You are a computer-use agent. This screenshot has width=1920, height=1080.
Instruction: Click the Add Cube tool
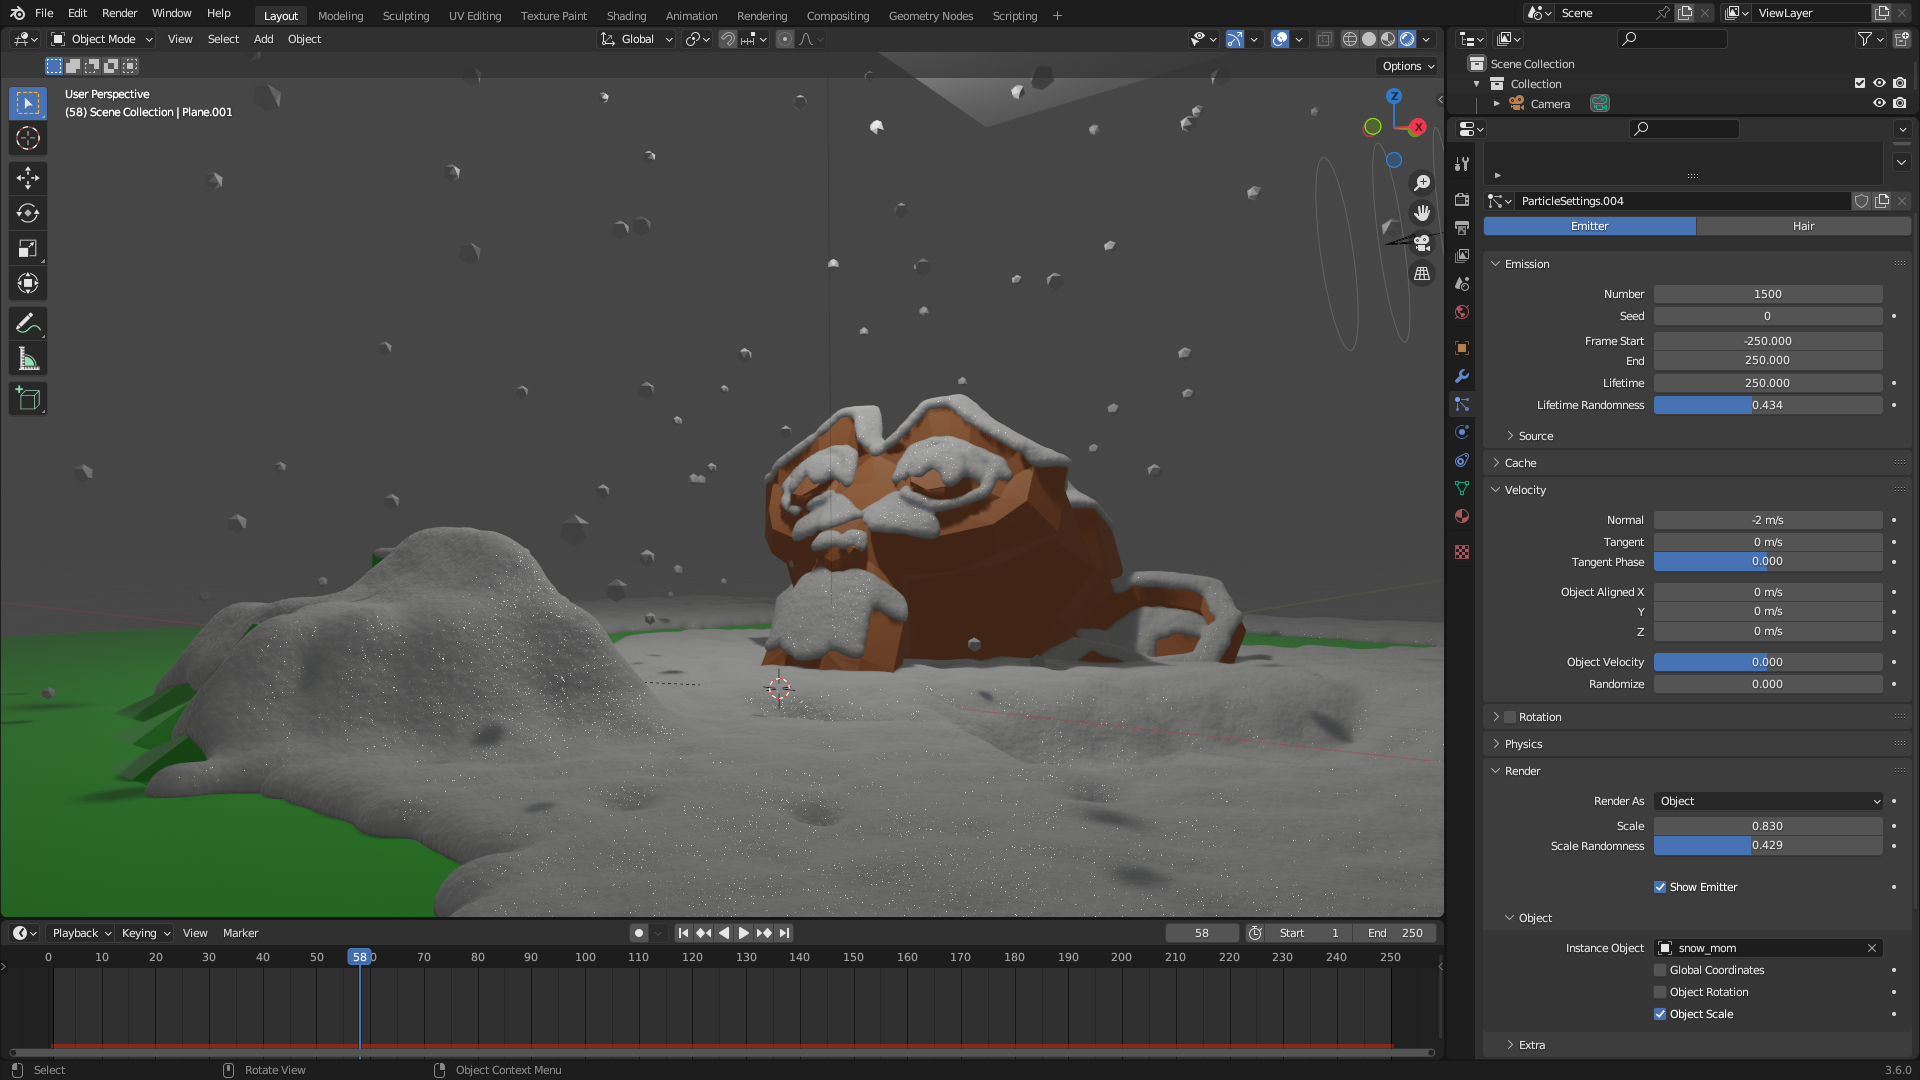pyautogui.click(x=28, y=399)
